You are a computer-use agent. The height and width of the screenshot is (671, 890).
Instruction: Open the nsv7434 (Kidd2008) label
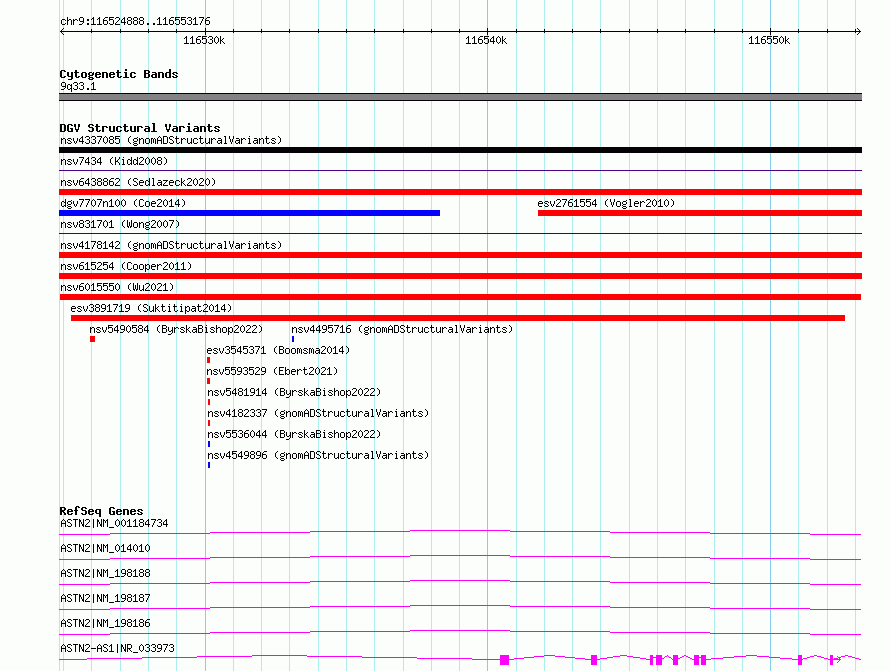tap(114, 161)
